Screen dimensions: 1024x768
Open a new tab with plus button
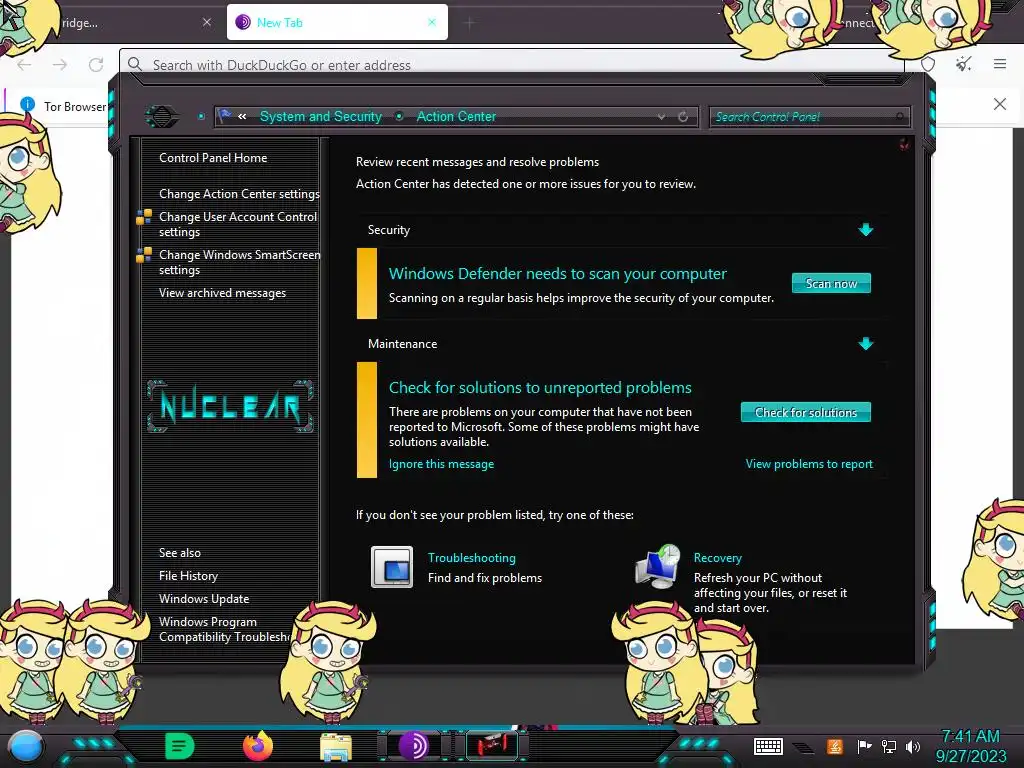[x=470, y=23]
